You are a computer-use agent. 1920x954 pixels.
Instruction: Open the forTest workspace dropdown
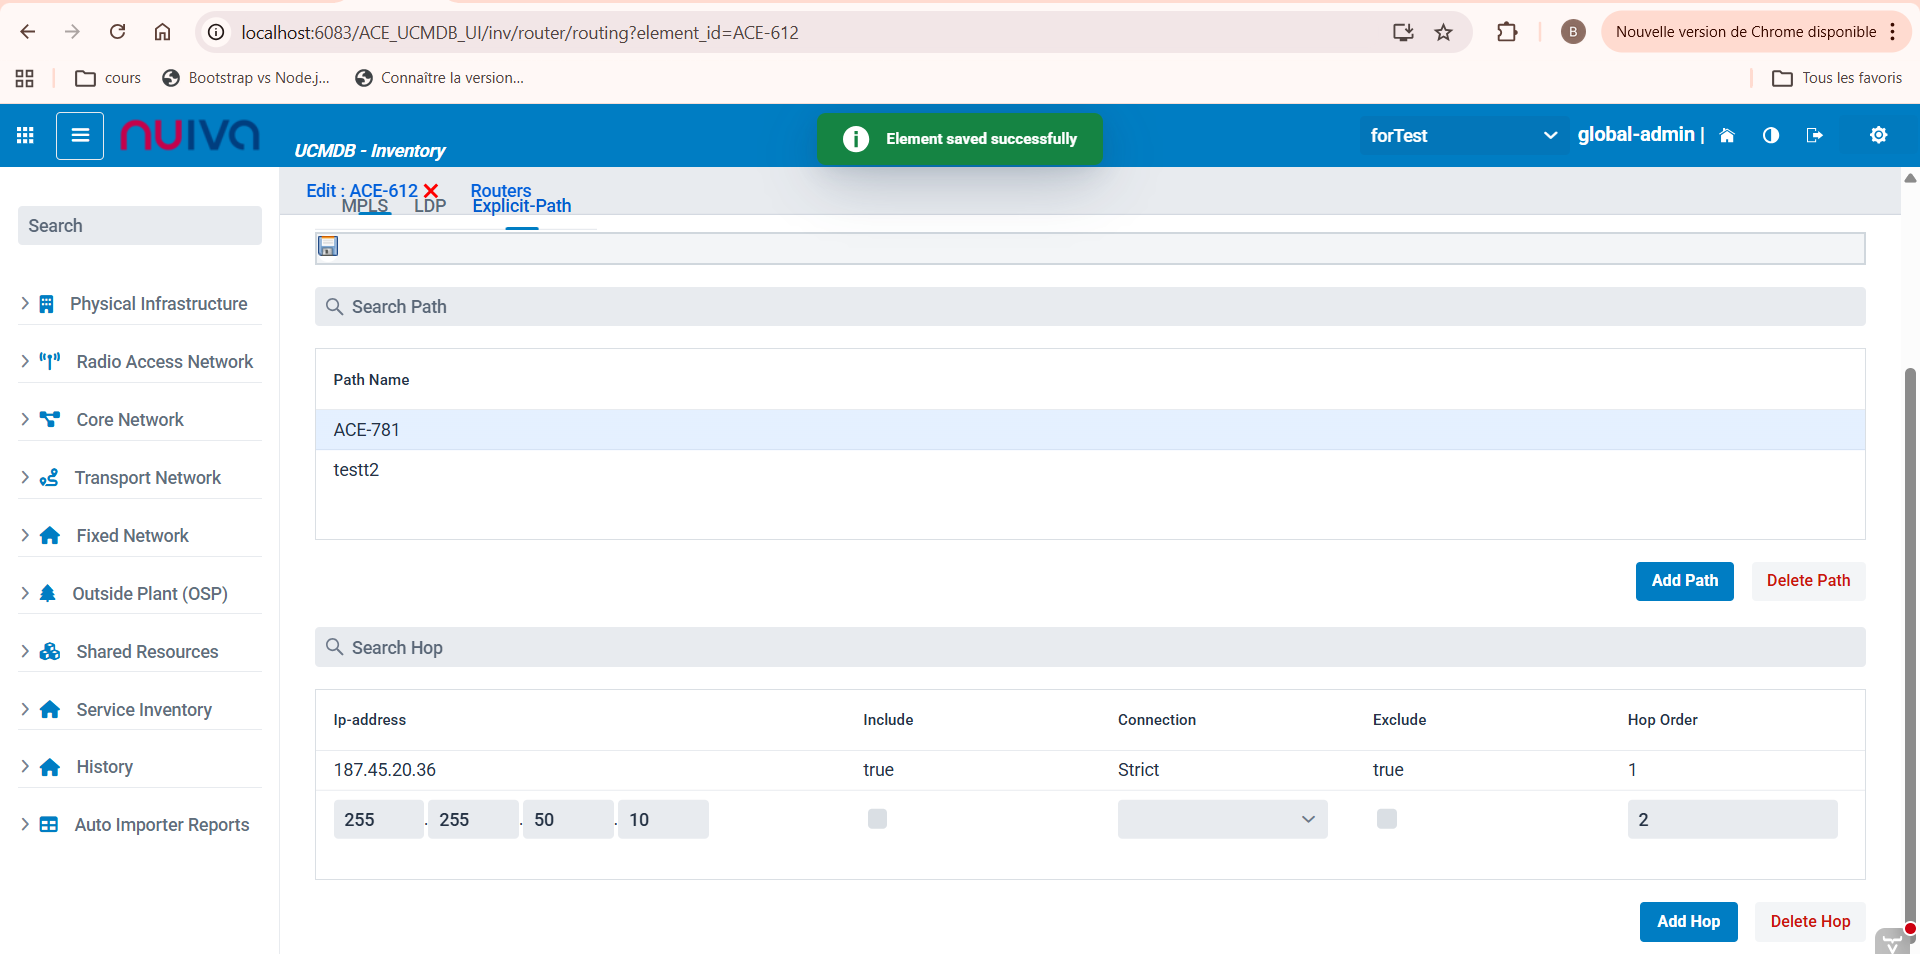point(1462,135)
